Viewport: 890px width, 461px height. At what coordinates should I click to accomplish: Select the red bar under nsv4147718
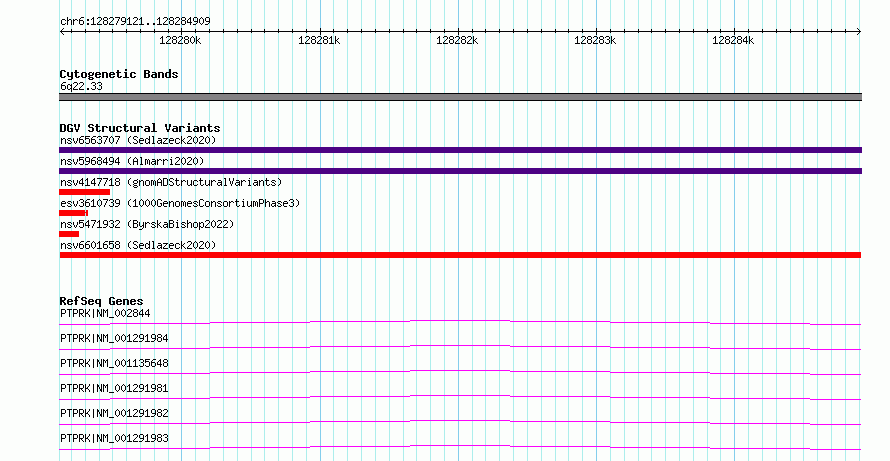[x=85, y=192]
